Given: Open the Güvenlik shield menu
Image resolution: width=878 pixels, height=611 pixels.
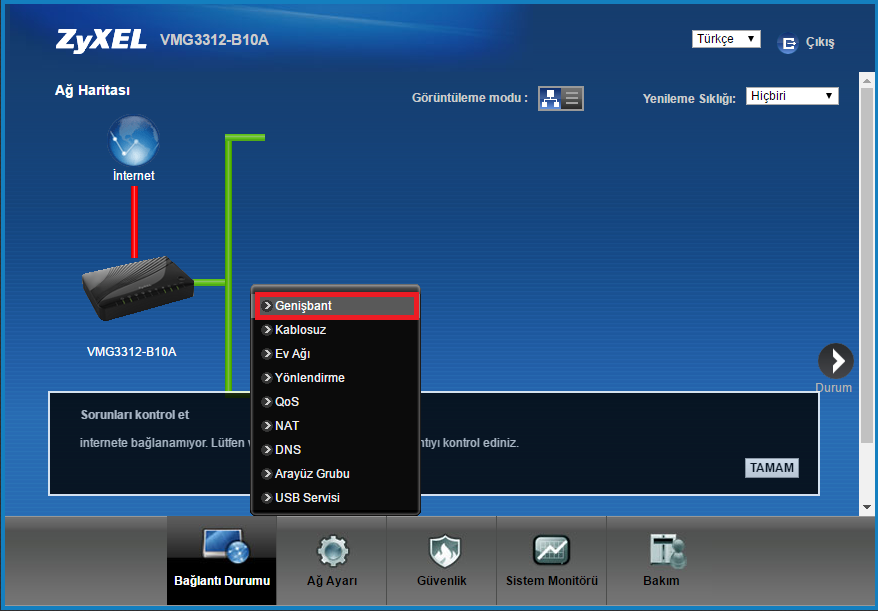Looking at the screenshot, I should pos(442,560).
